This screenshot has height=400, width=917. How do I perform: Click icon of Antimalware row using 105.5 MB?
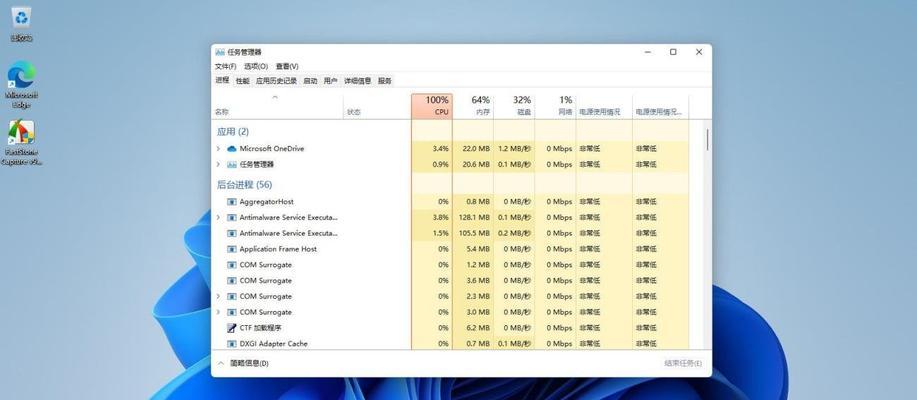tap(232, 233)
